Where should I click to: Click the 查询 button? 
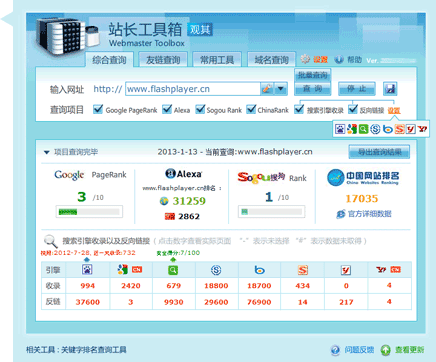pyautogui.click(x=313, y=89)
